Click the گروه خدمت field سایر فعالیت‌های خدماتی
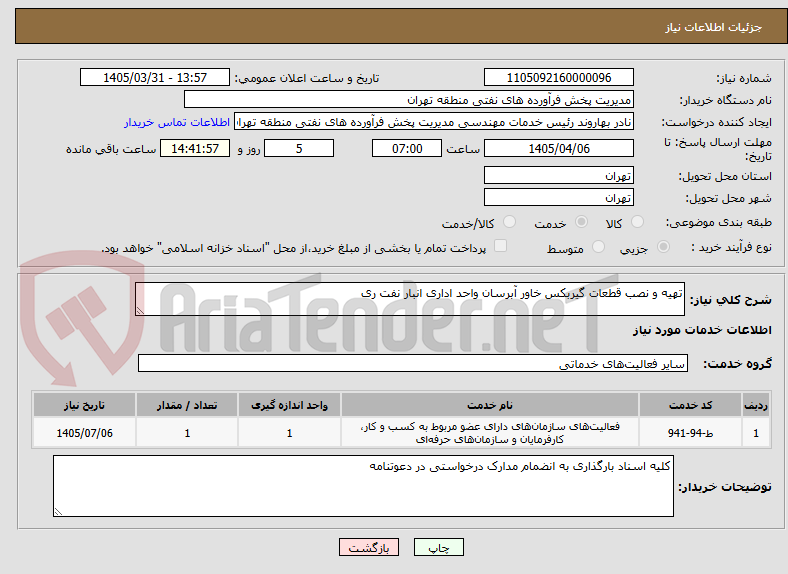This screenshot has width=788, height=574. 413,363
